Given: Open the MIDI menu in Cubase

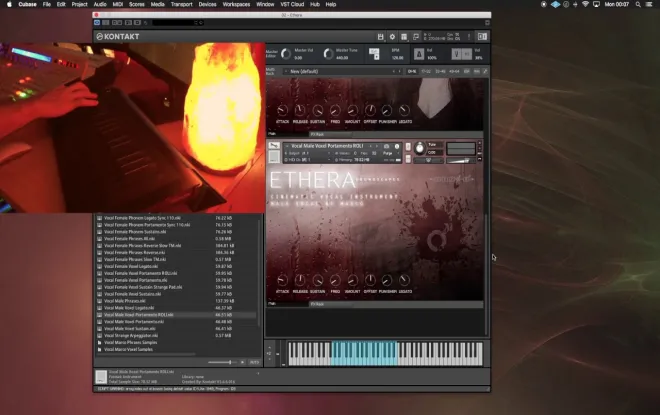Looking at the screenshot, I should pyautogui.click(x=118, y=4).
